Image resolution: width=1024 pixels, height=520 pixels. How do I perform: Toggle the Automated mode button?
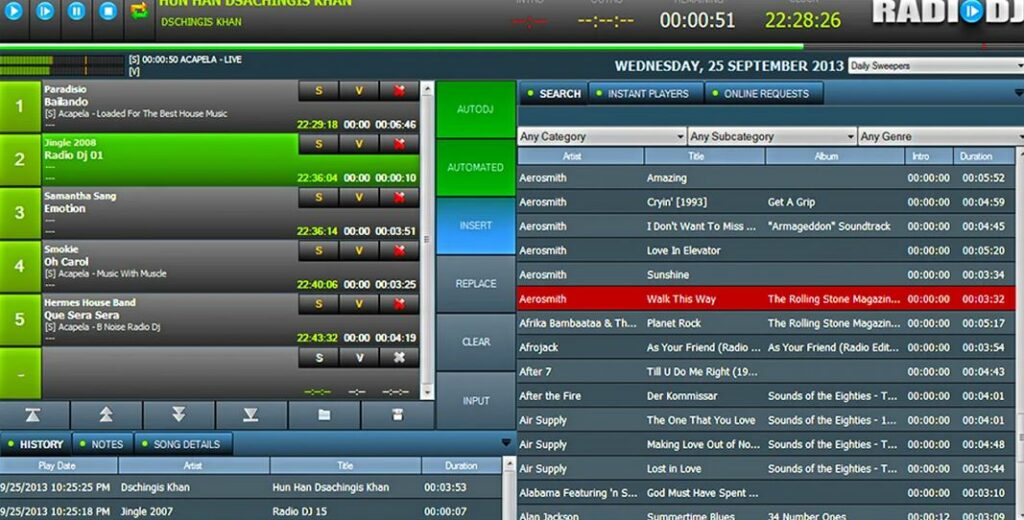[x=475, y=167]
